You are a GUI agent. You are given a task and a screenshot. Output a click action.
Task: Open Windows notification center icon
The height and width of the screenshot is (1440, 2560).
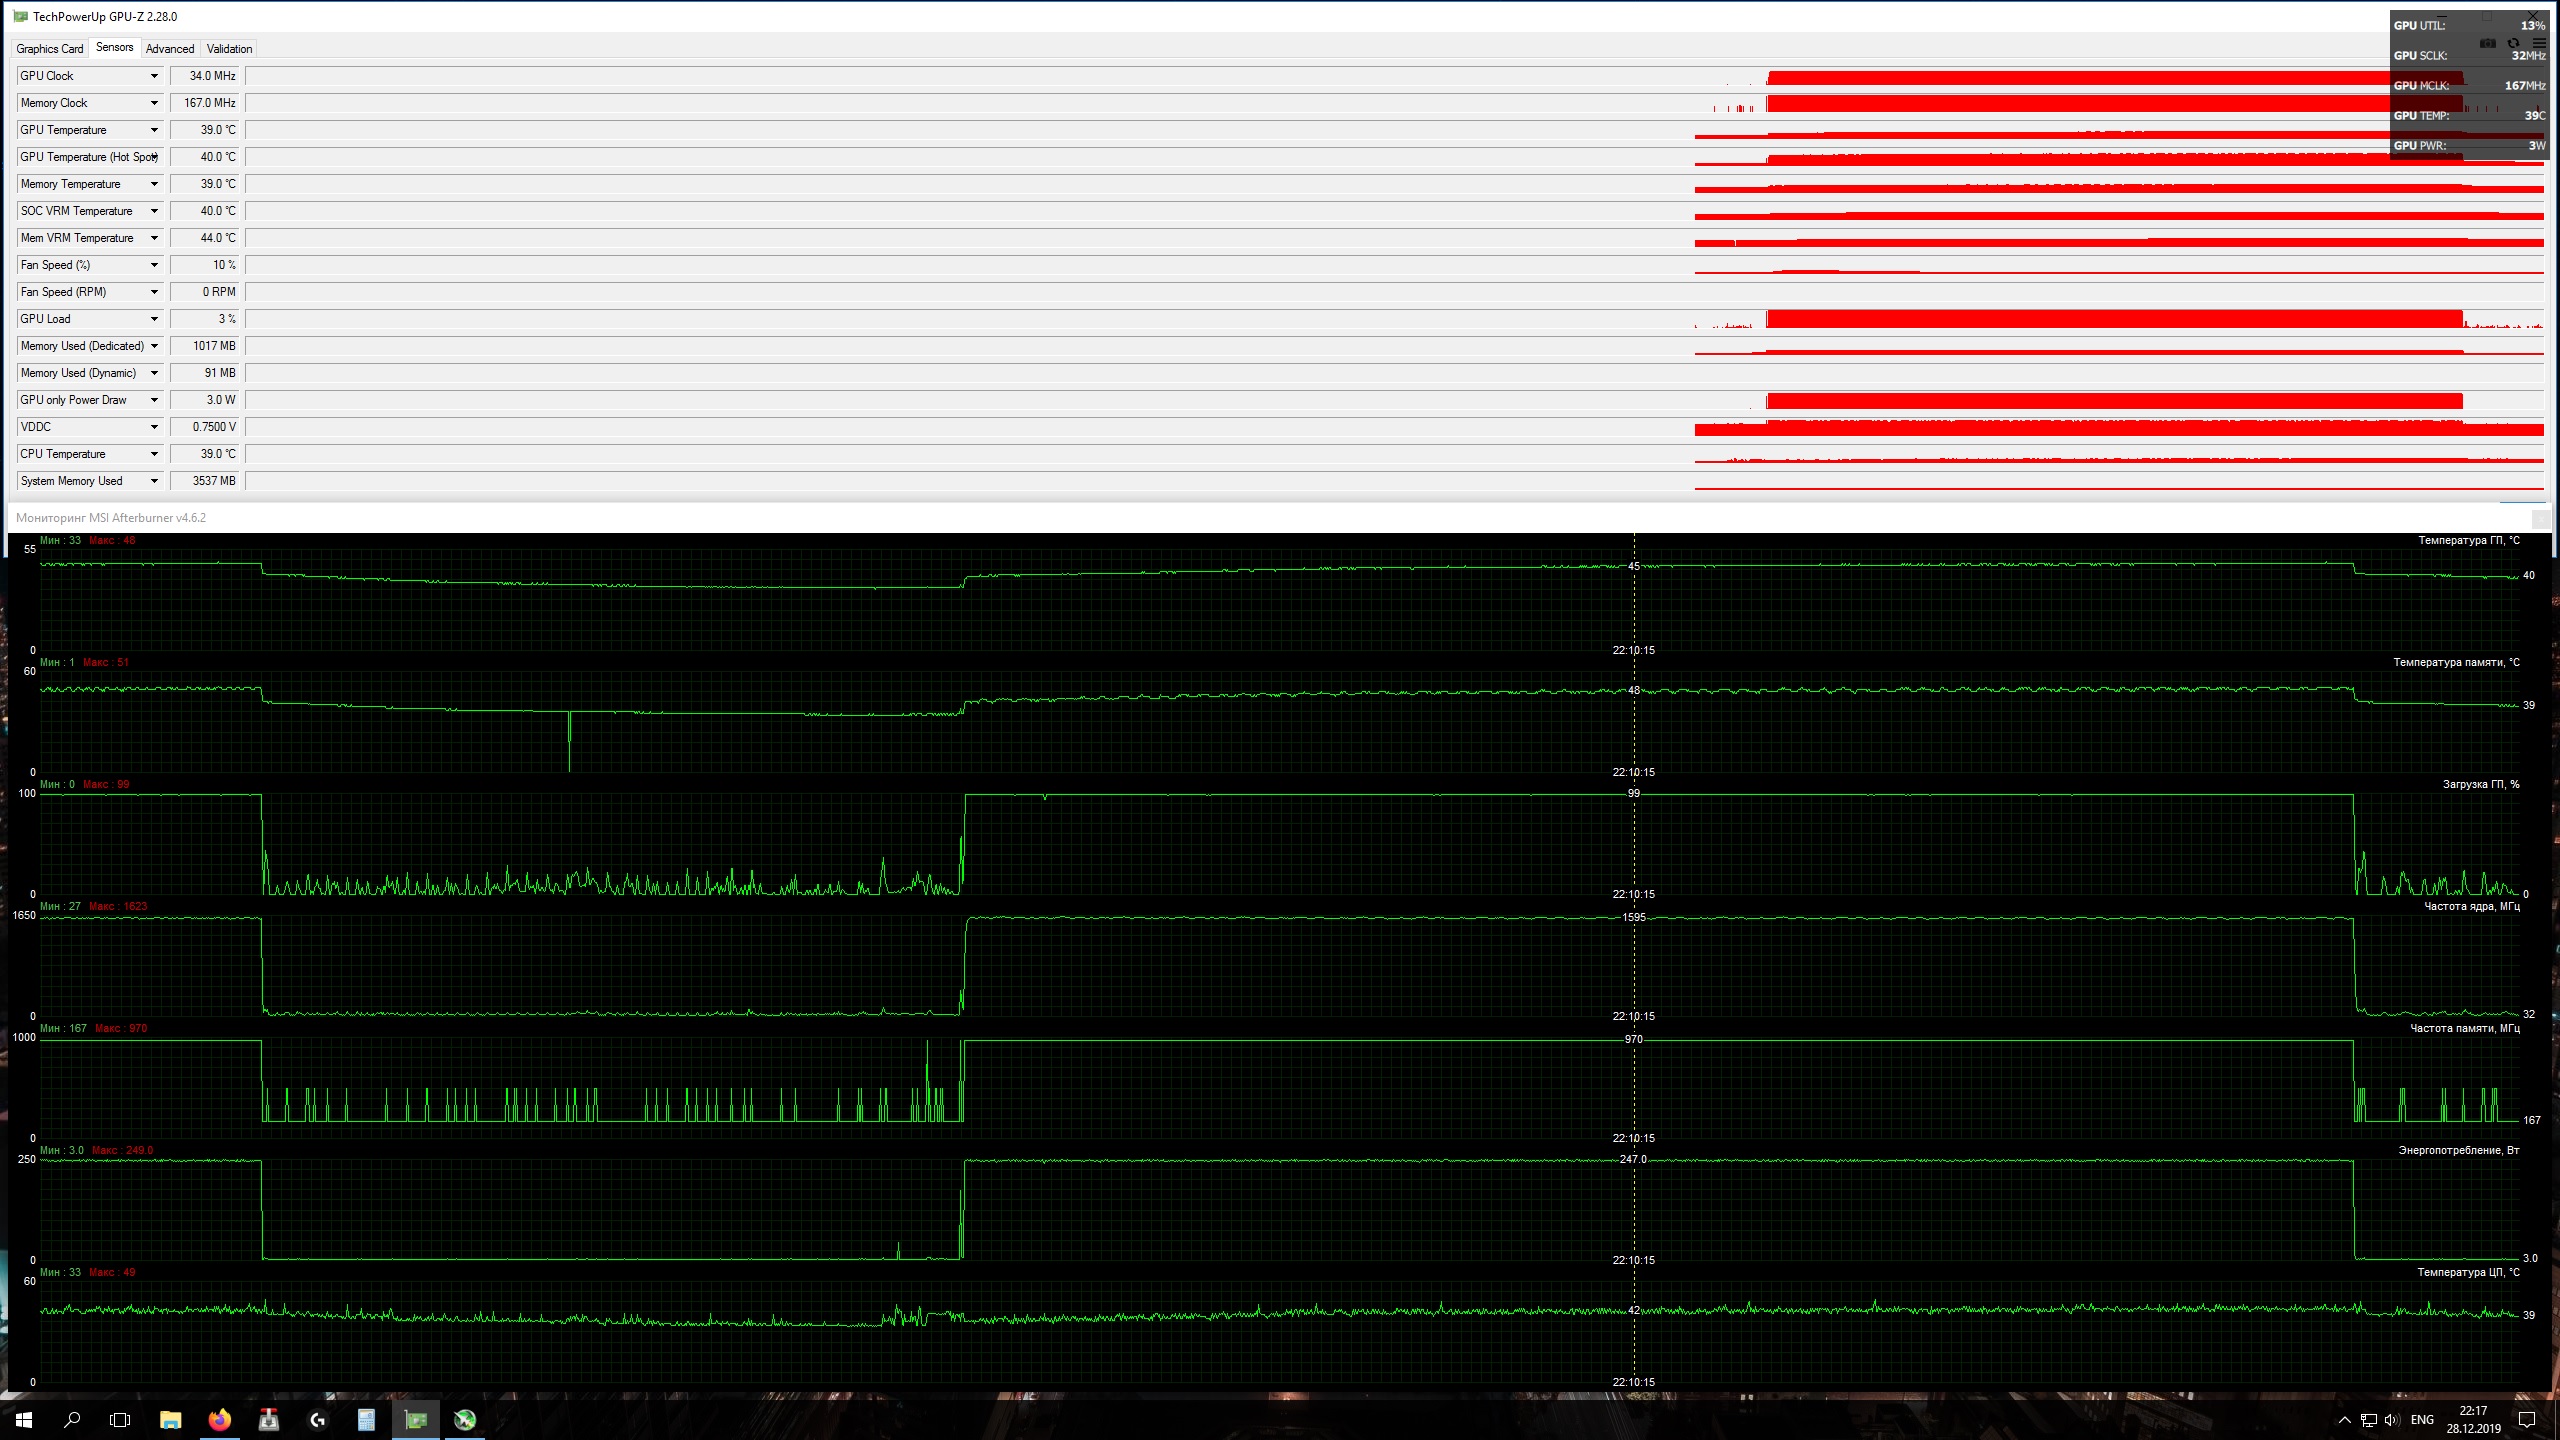pyautogui.click(x=2527, y=1419)
